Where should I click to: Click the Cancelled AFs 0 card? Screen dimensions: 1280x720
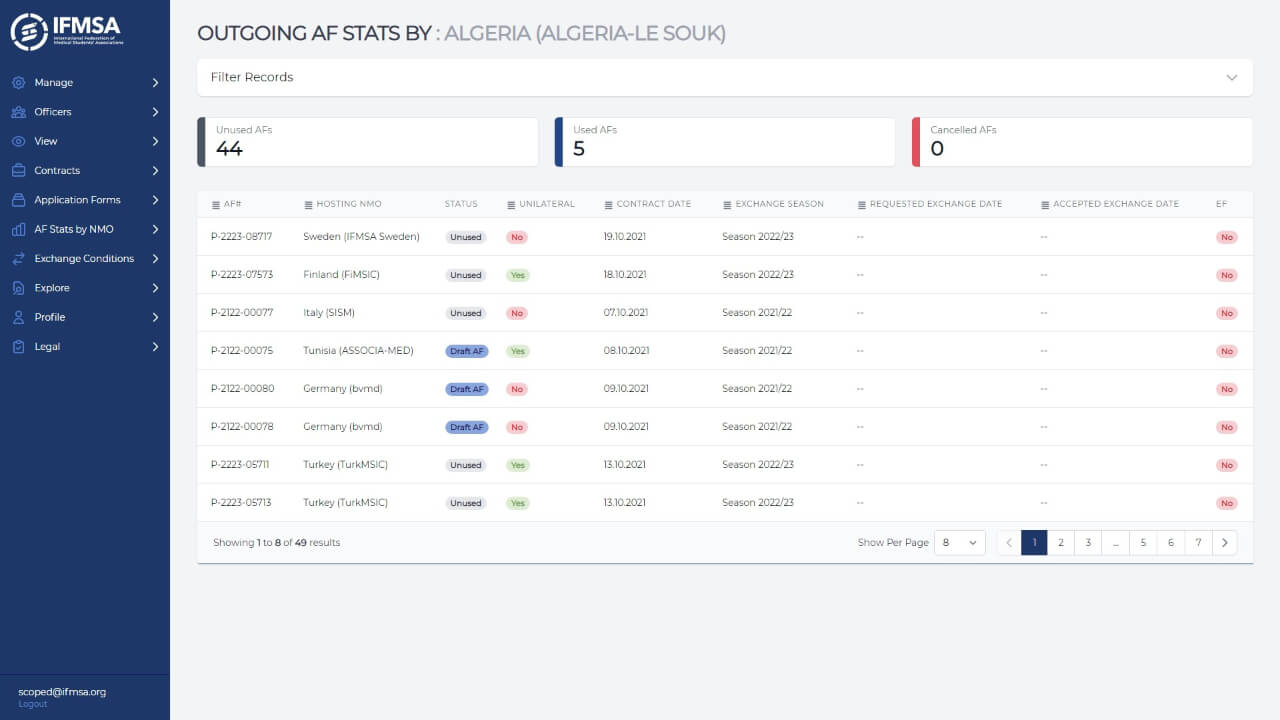point(1082,142)
